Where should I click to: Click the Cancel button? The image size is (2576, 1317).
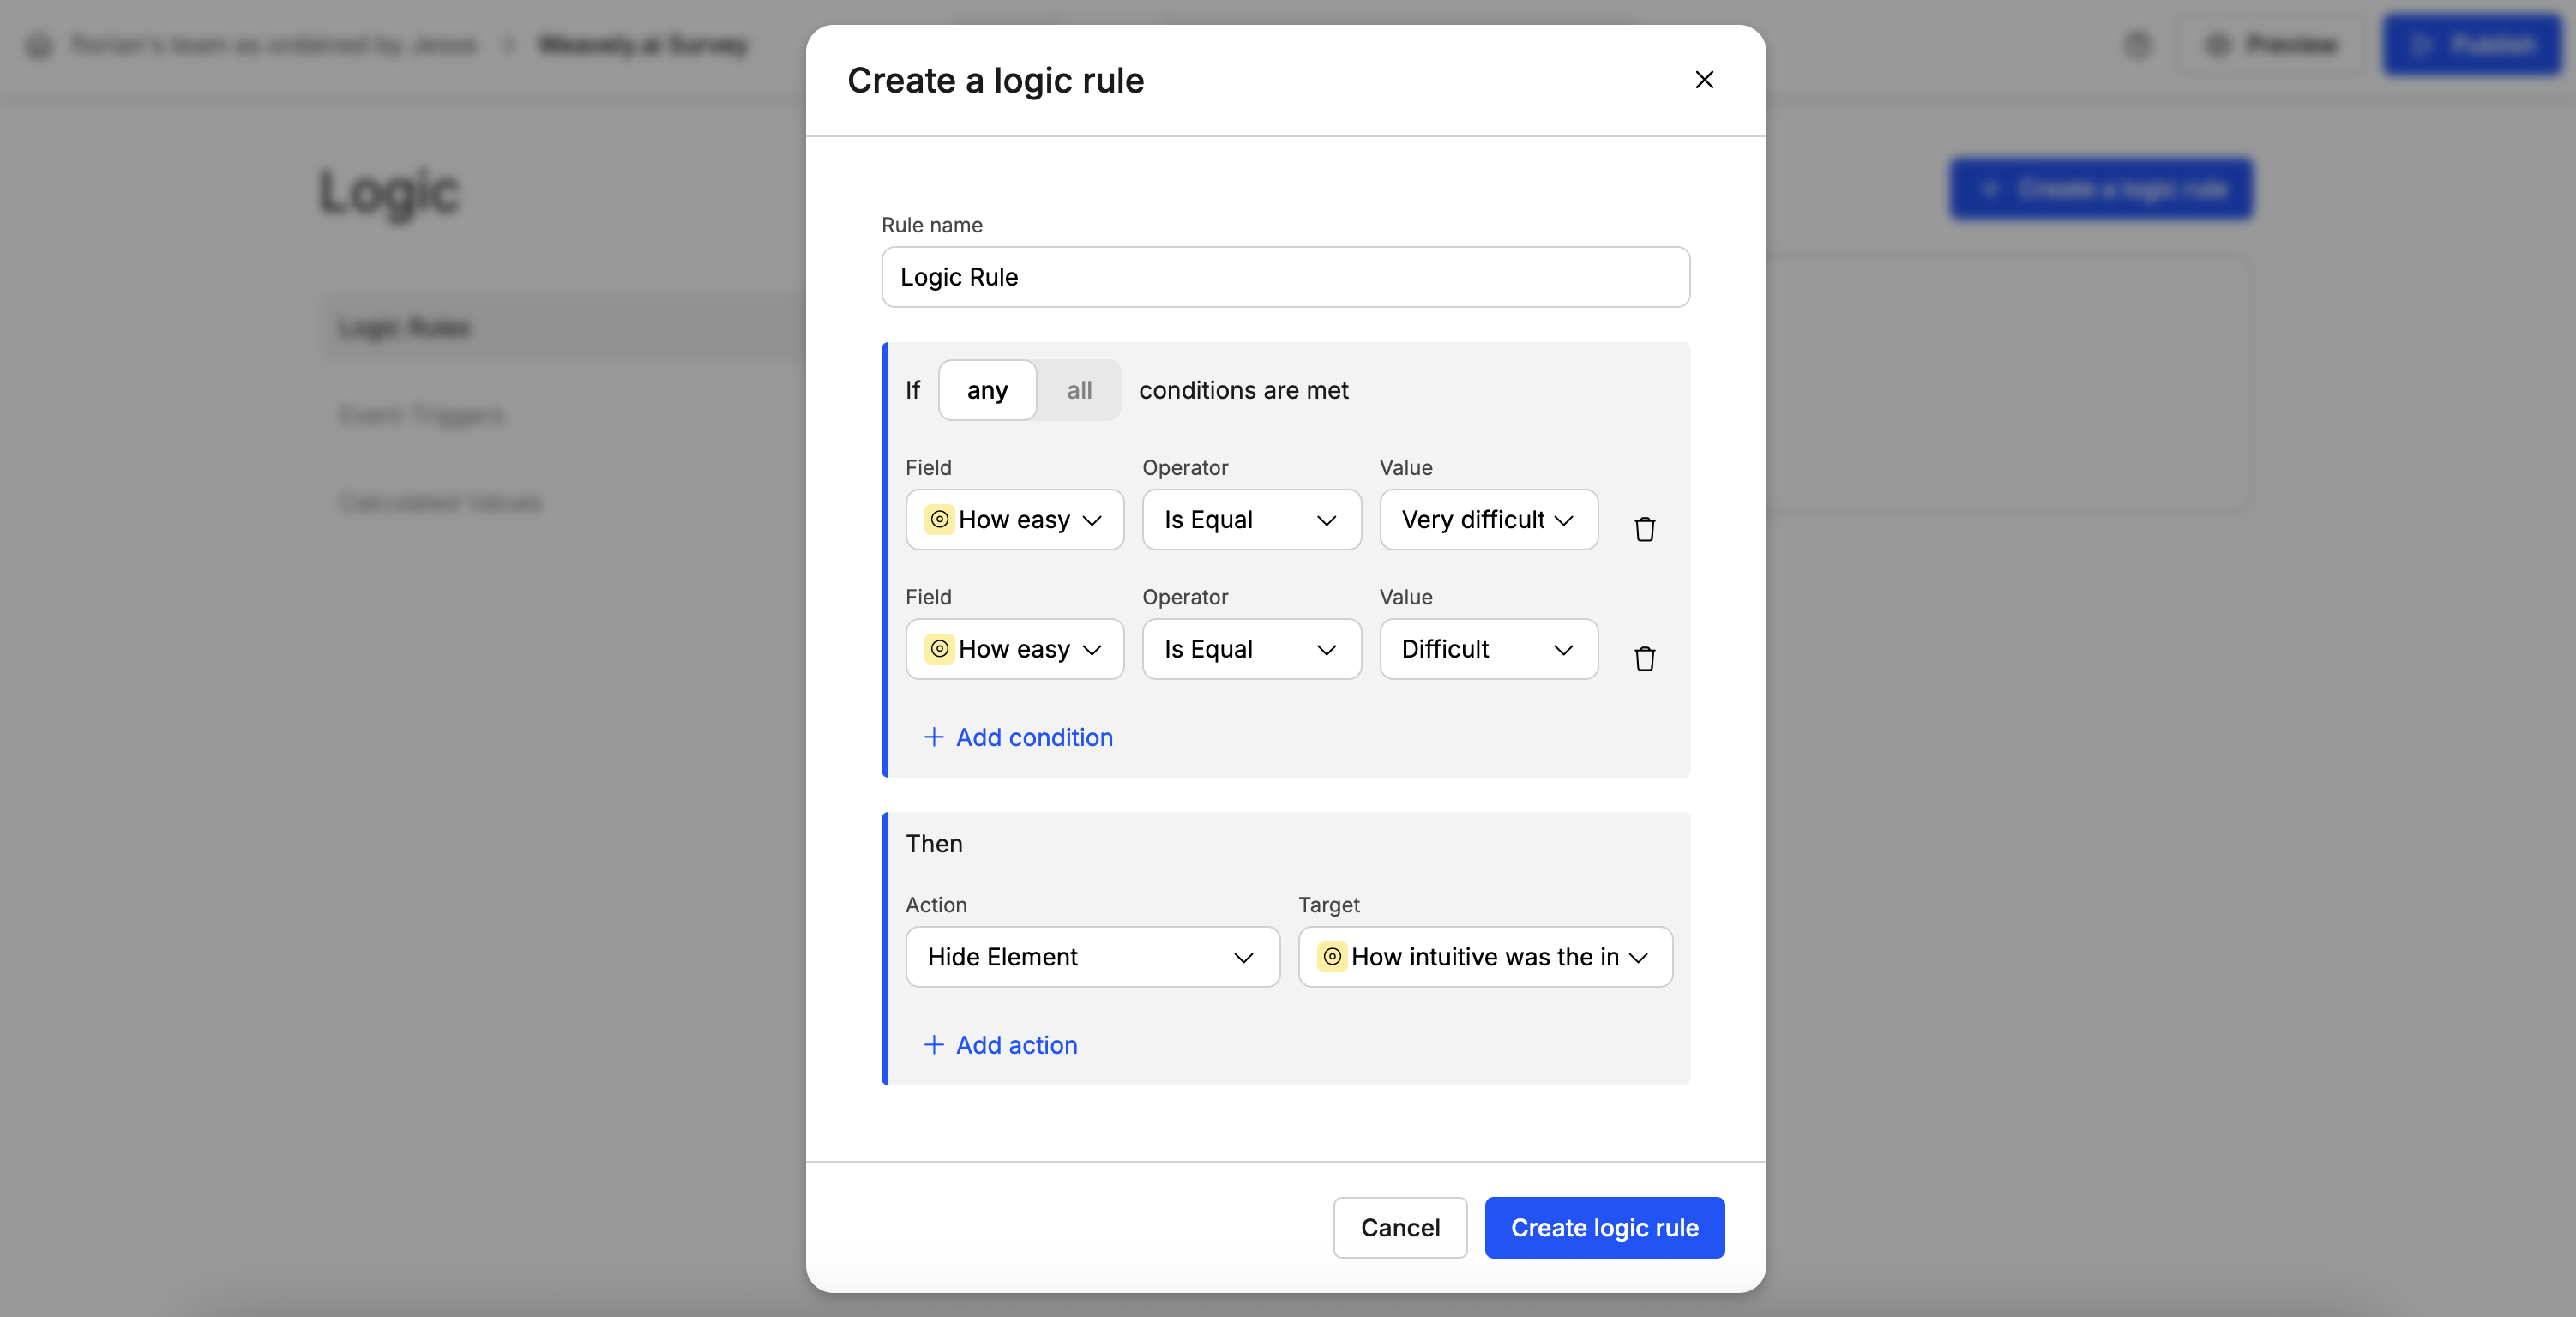pyautogui.click(x=1399, y=1228)
